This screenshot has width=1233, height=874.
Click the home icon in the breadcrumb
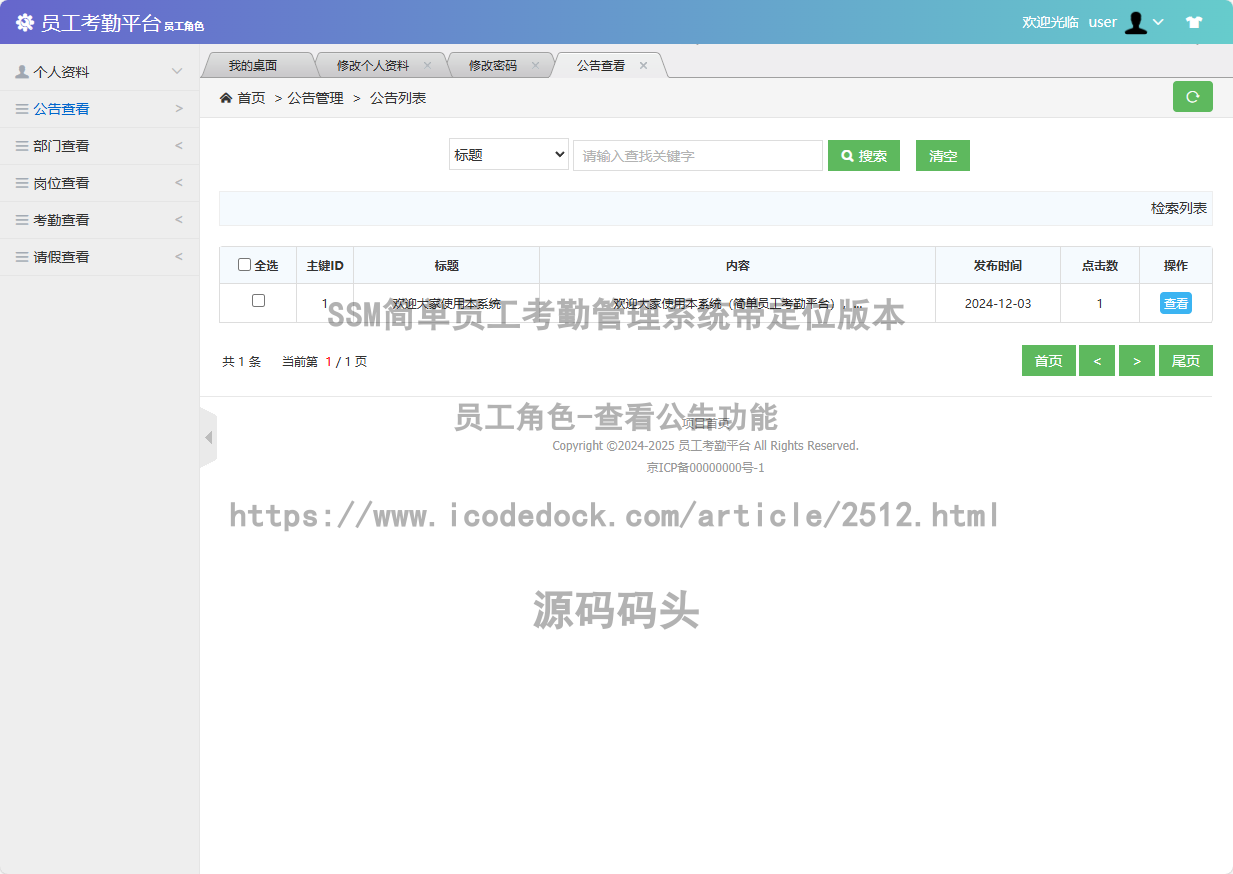[x=226, y=98]
